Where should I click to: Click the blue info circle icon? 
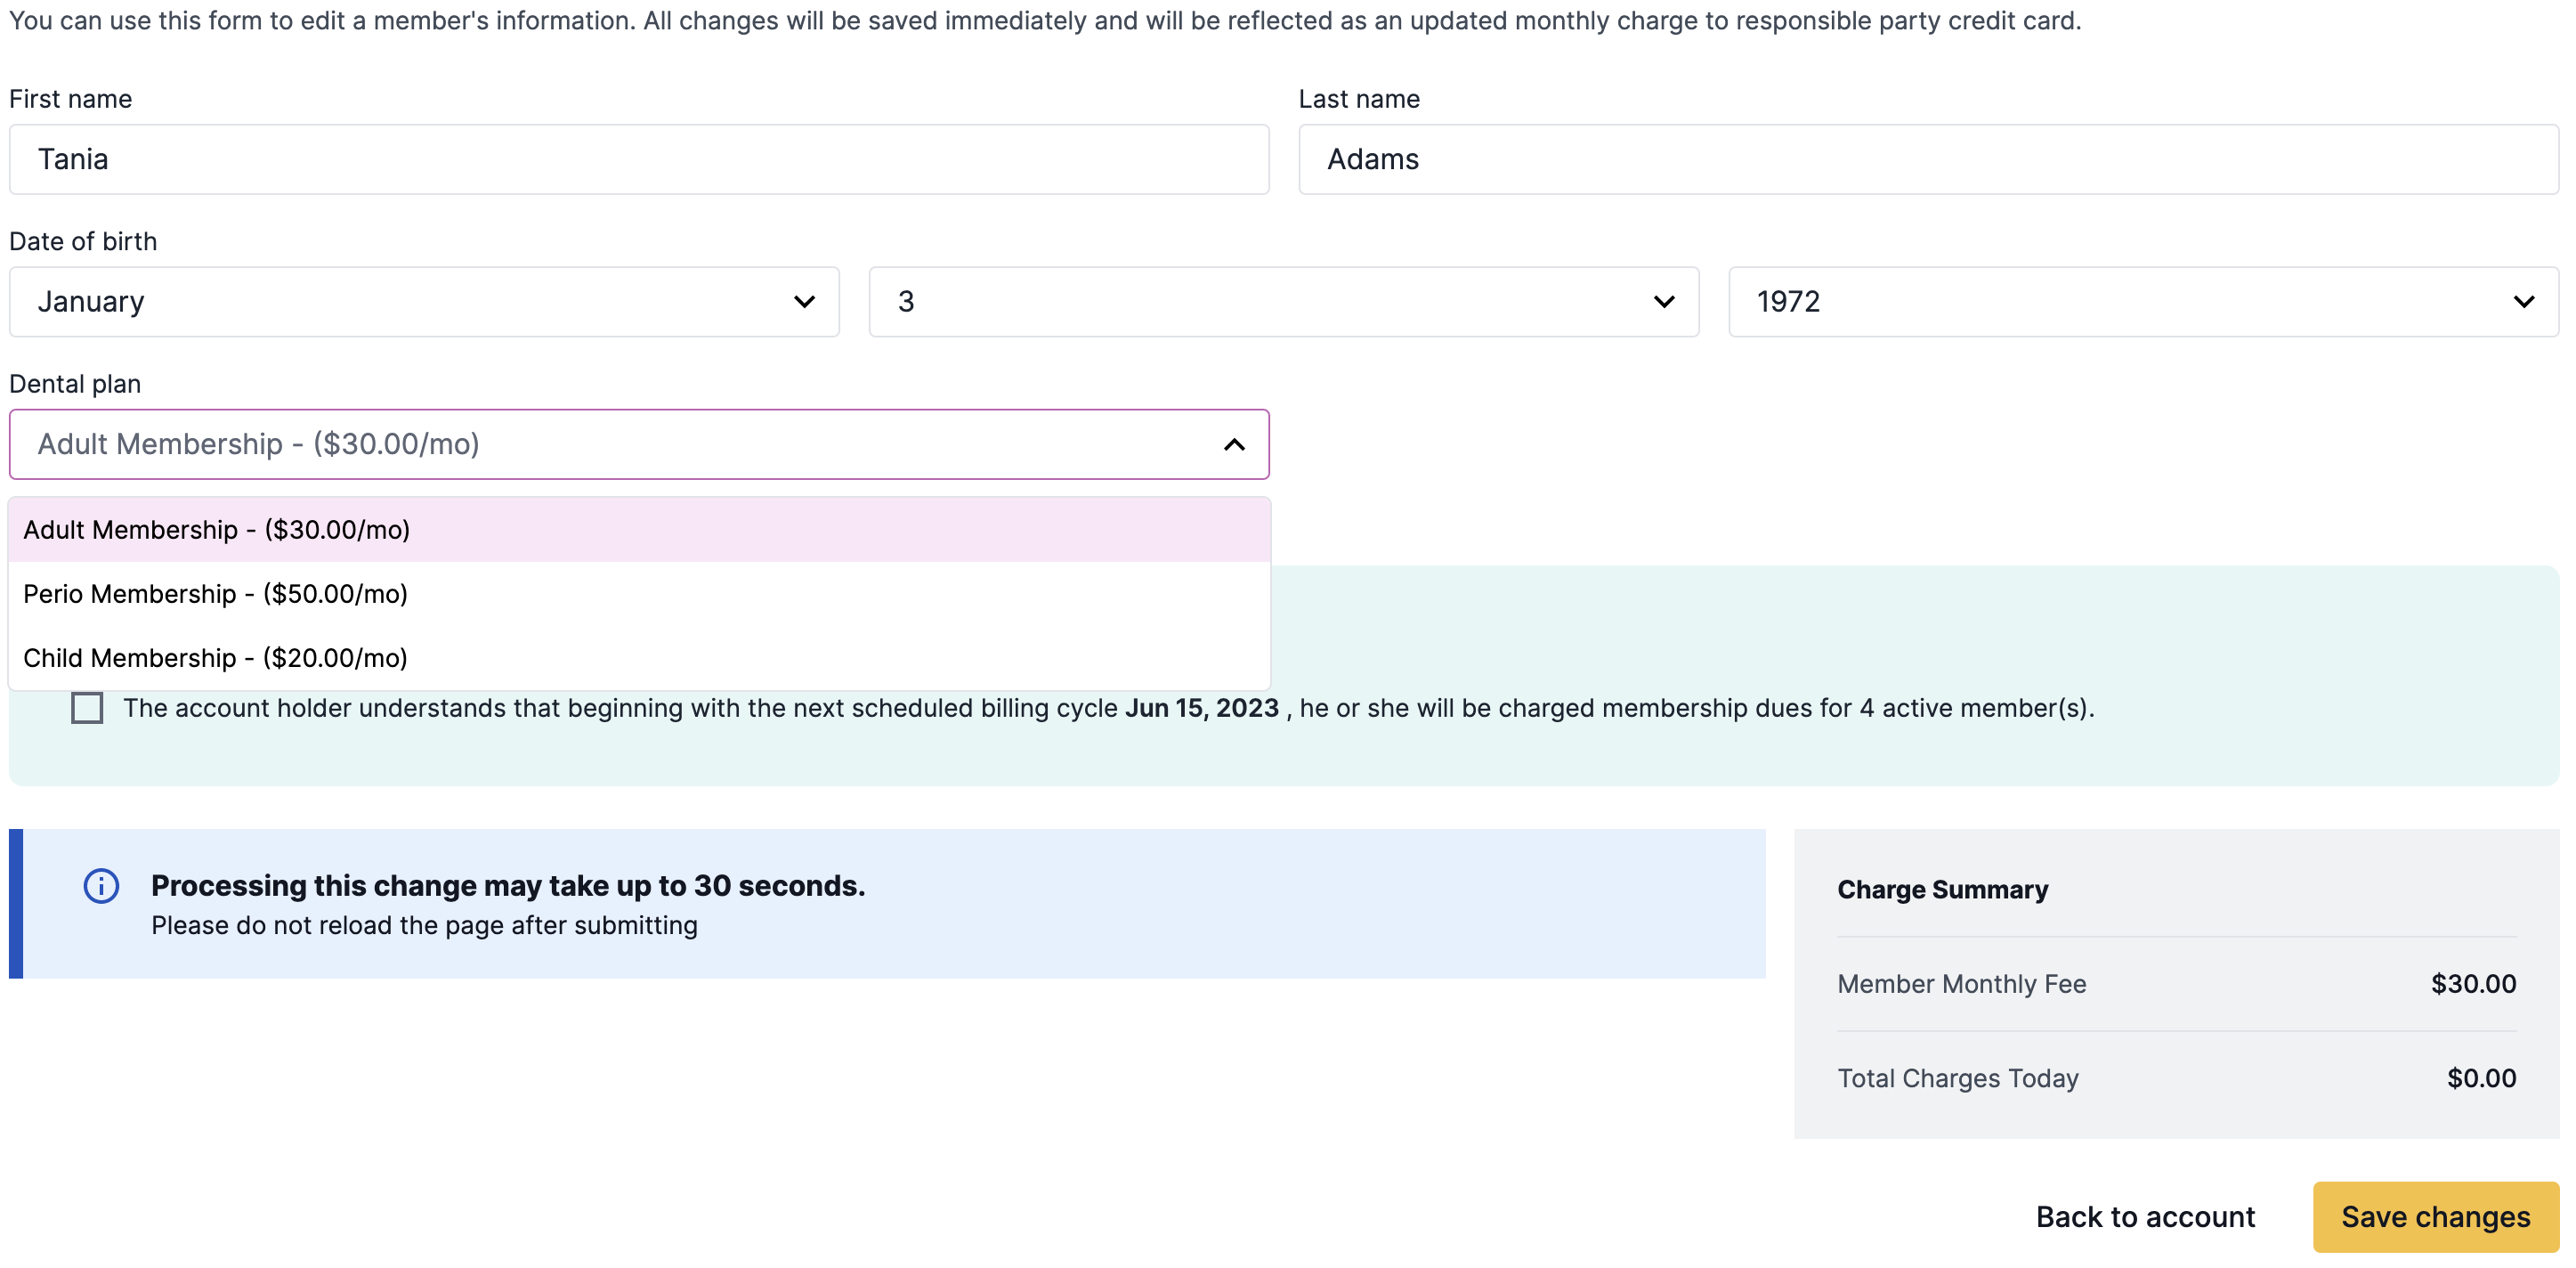[101, 886]
